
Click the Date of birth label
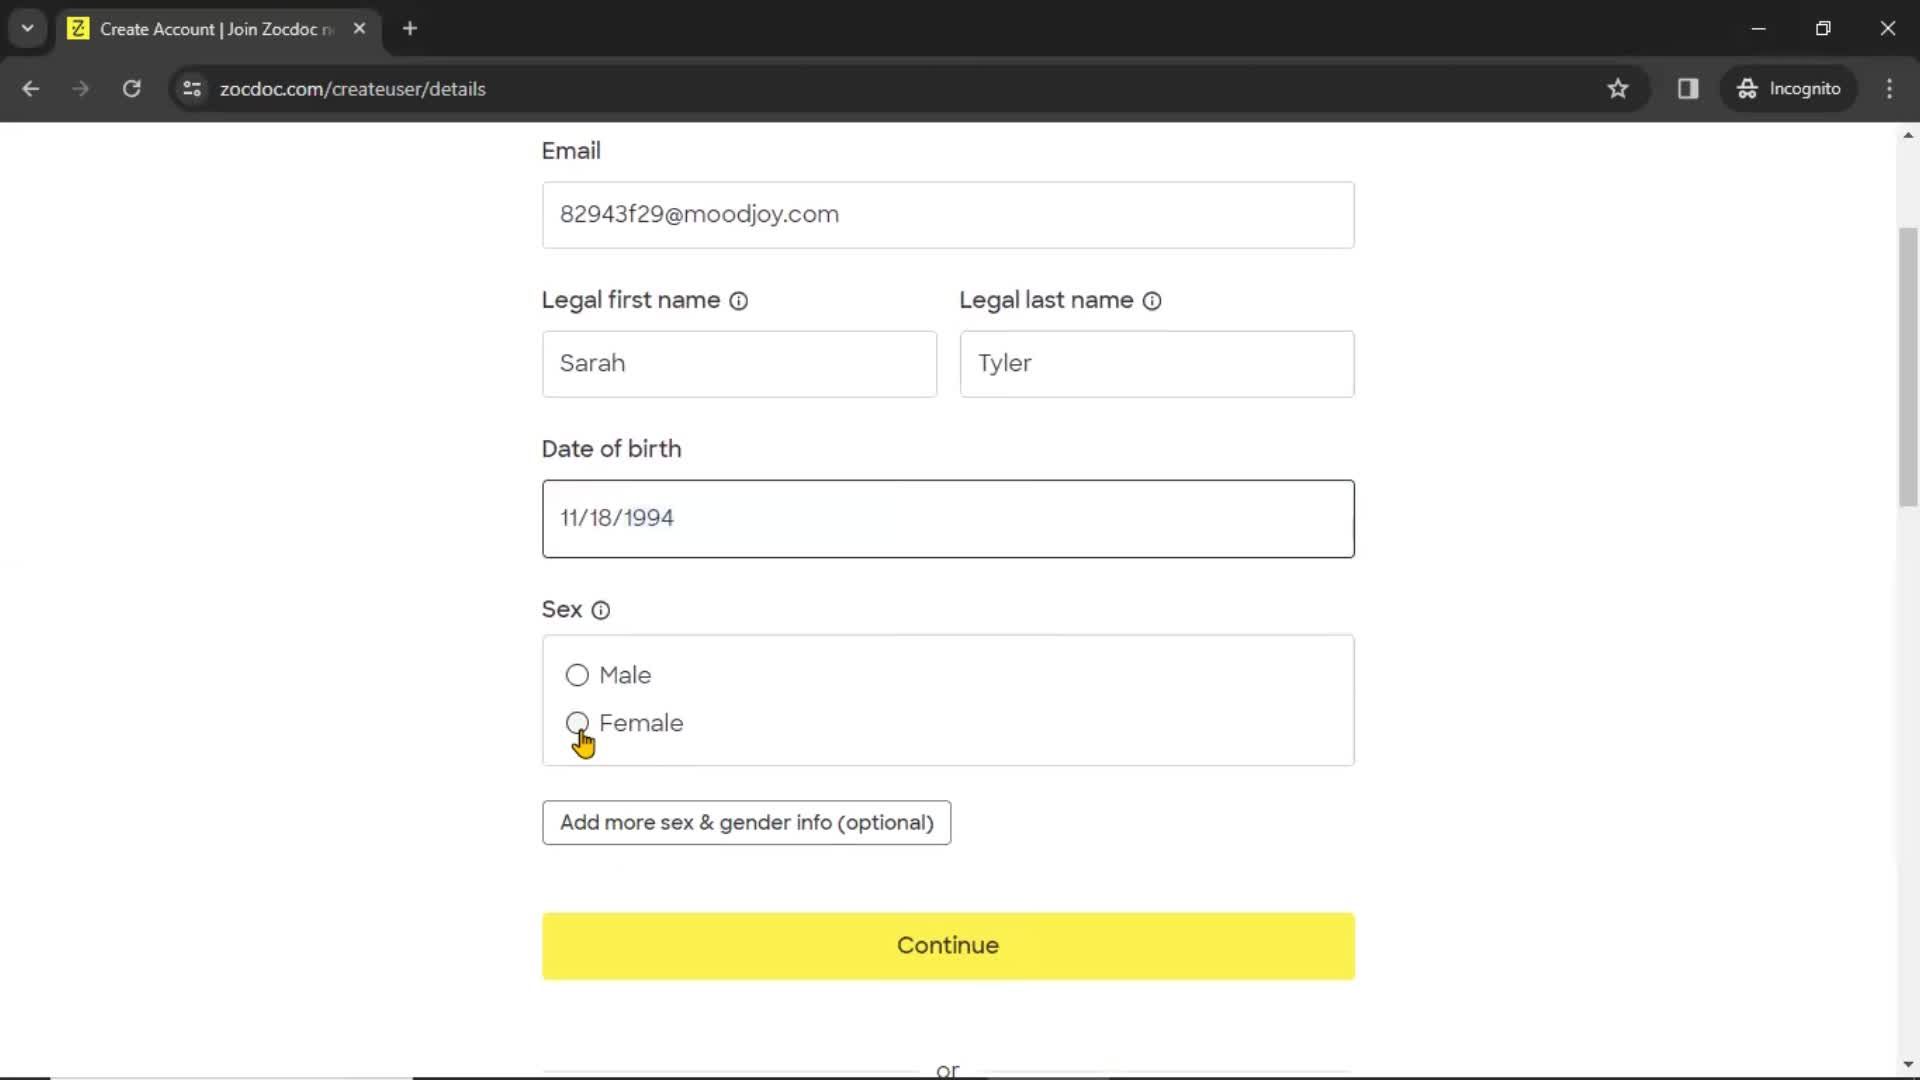coord(611,449)
